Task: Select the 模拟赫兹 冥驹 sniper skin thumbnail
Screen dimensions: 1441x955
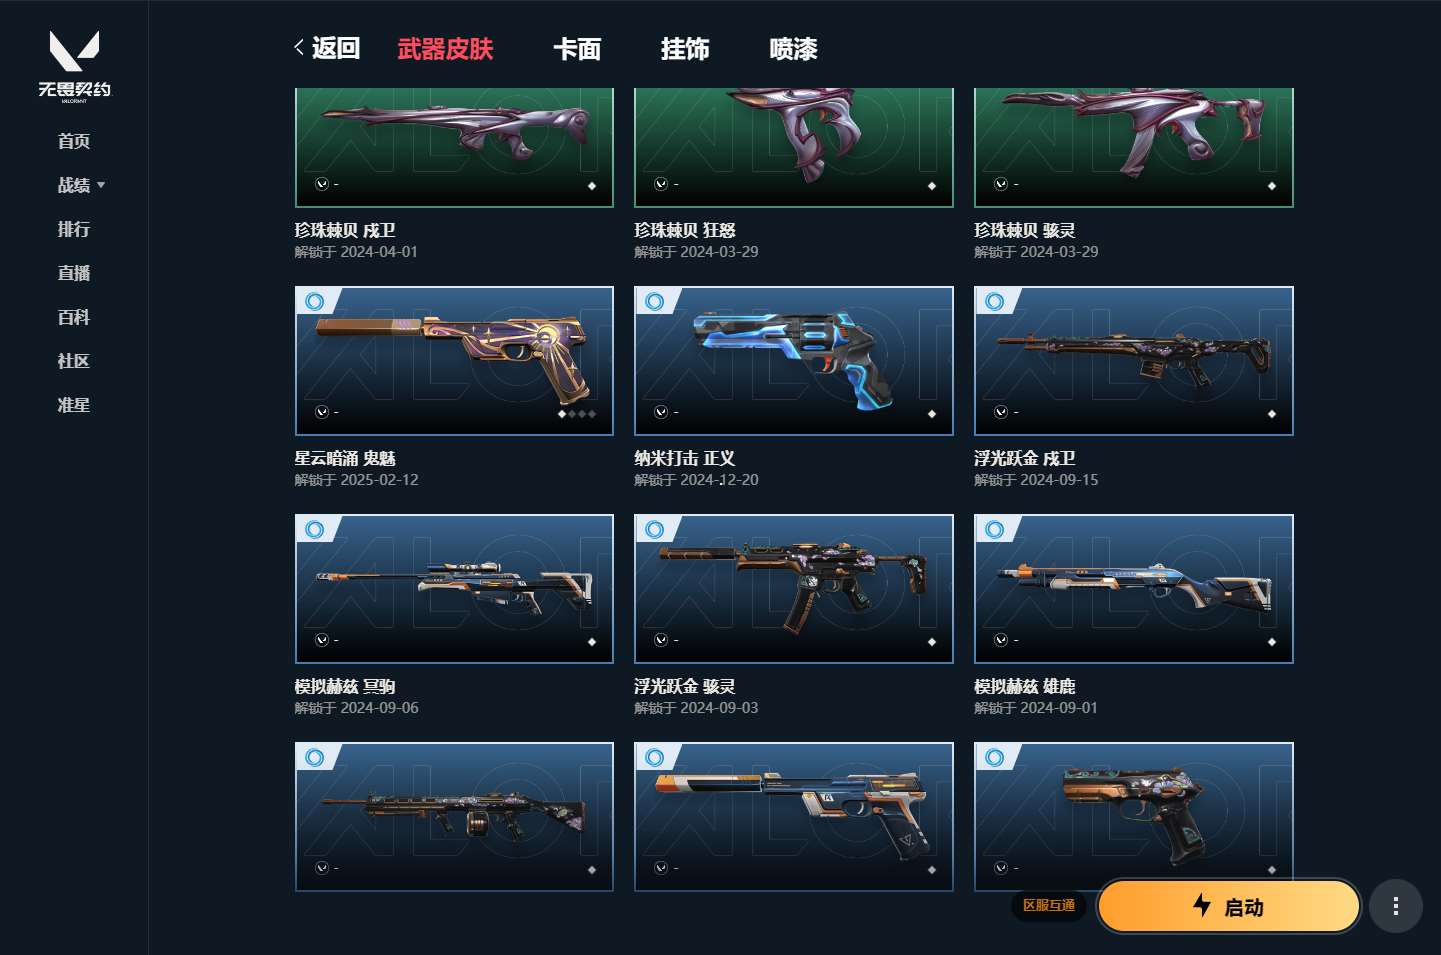Action: click(x=454, y=589)
